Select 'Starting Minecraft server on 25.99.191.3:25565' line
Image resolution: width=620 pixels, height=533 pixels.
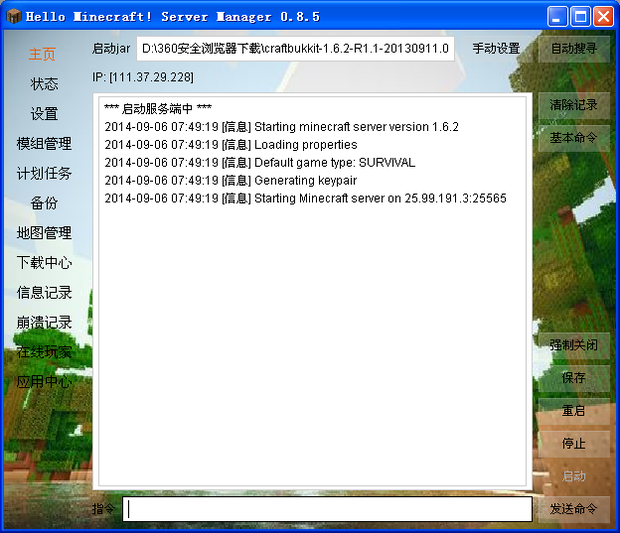(305, 198)
